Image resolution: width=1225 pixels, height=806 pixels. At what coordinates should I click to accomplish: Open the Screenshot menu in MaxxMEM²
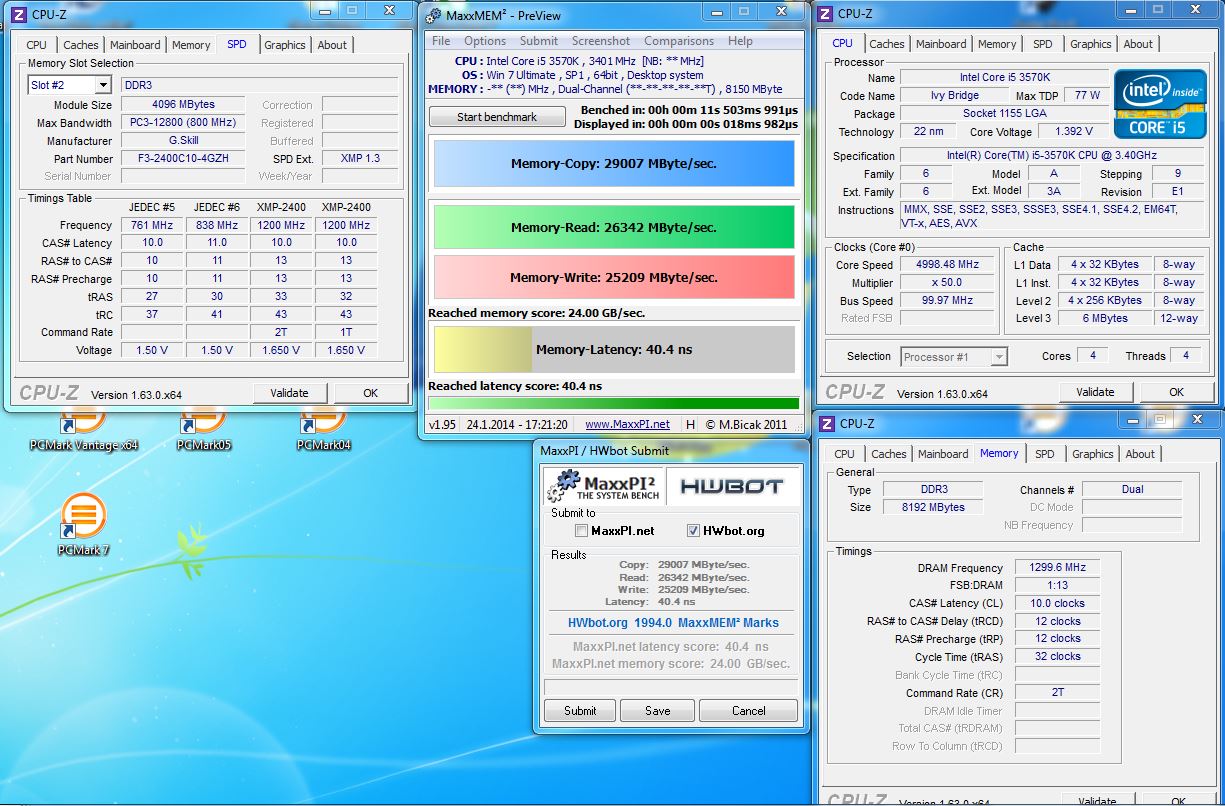[x=601, y=41]
